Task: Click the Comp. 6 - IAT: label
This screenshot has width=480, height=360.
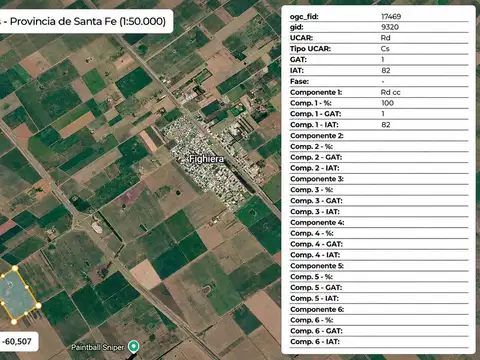Action: pyautogui.click(x=315, y=342)
